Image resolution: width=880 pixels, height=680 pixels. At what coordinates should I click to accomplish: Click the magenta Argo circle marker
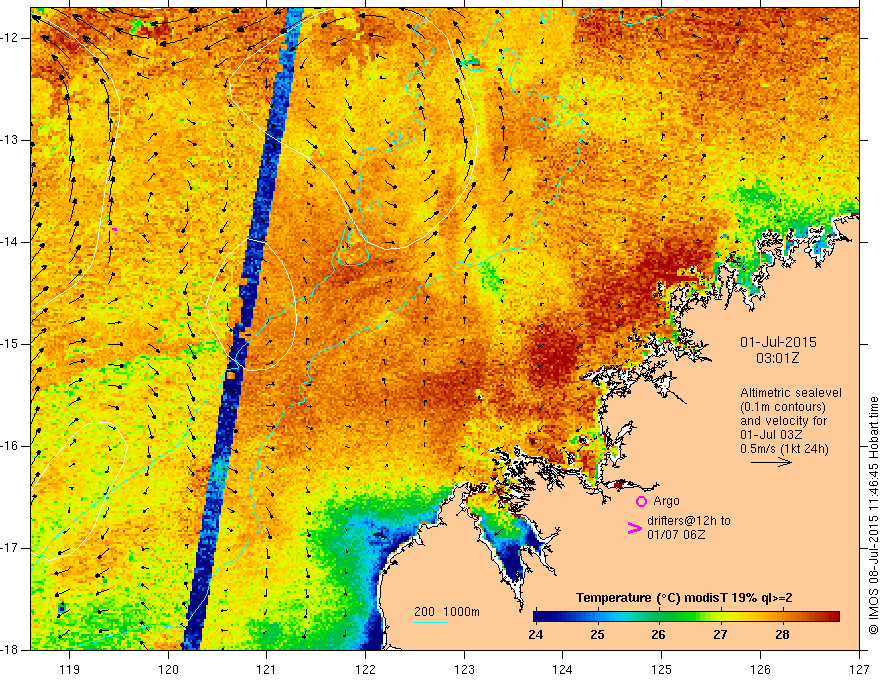tap(641, 502)
